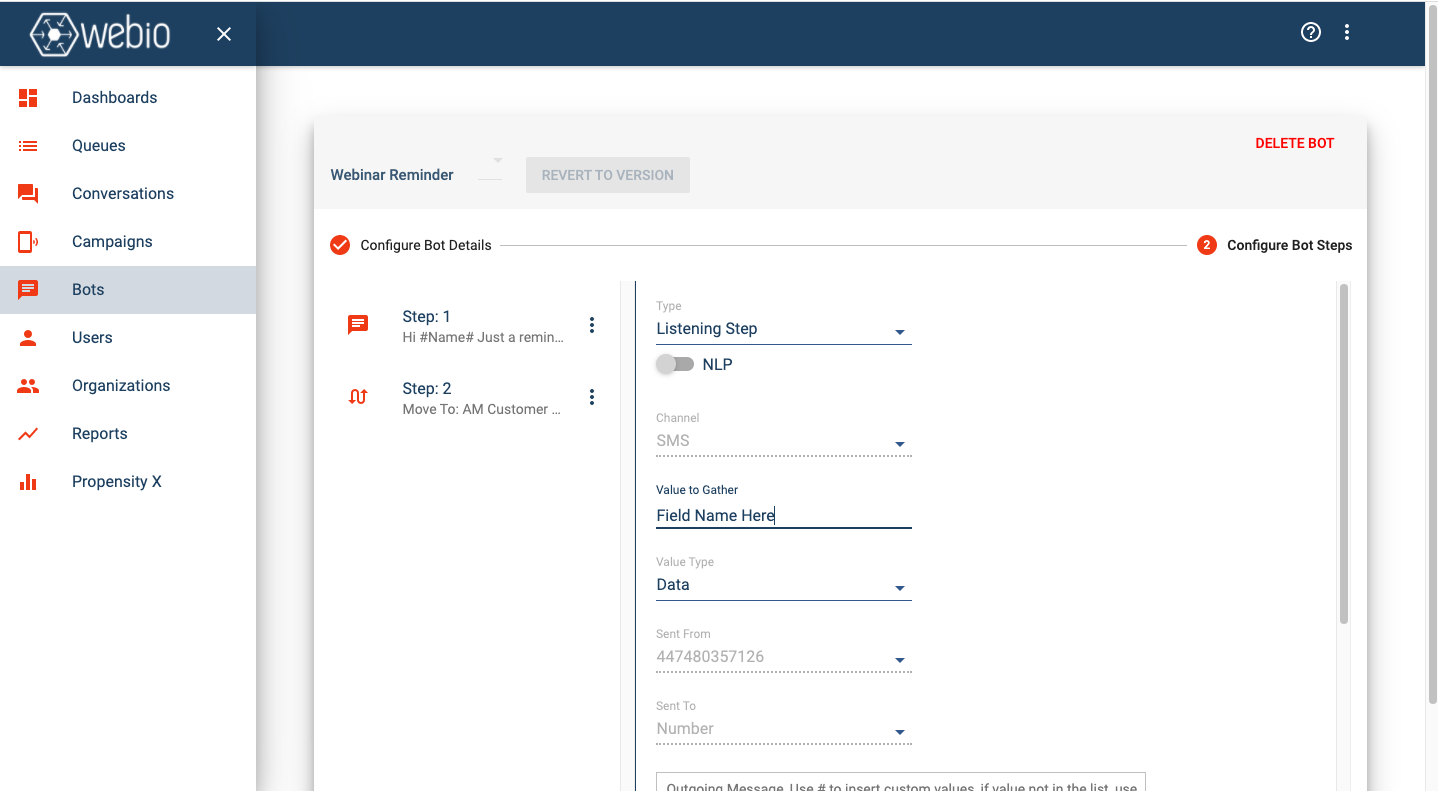
Task: Click the Value to Gather field
Action: pos(784,516)
